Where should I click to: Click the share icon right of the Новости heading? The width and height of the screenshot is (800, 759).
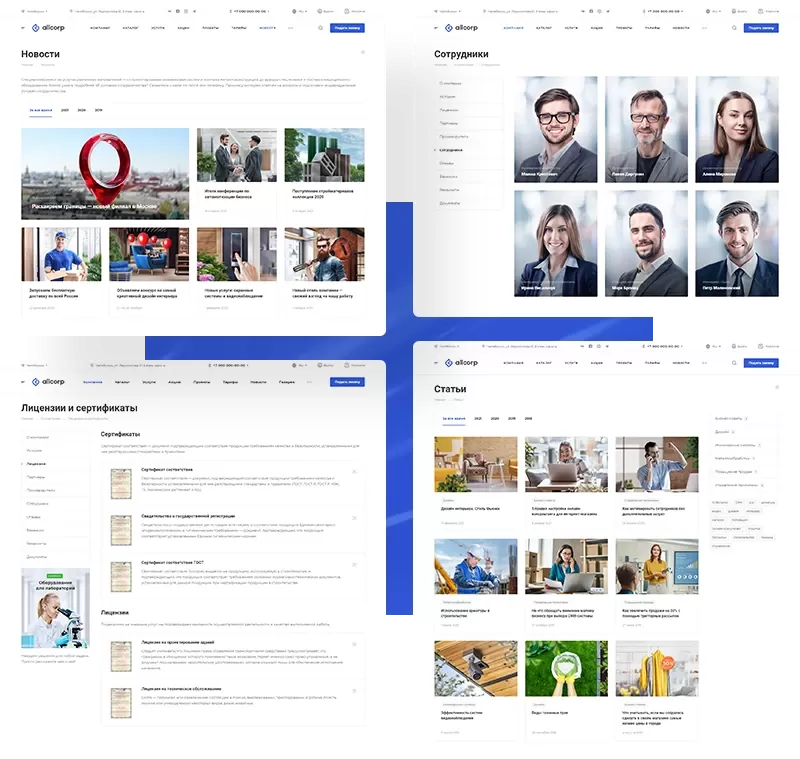362,52
